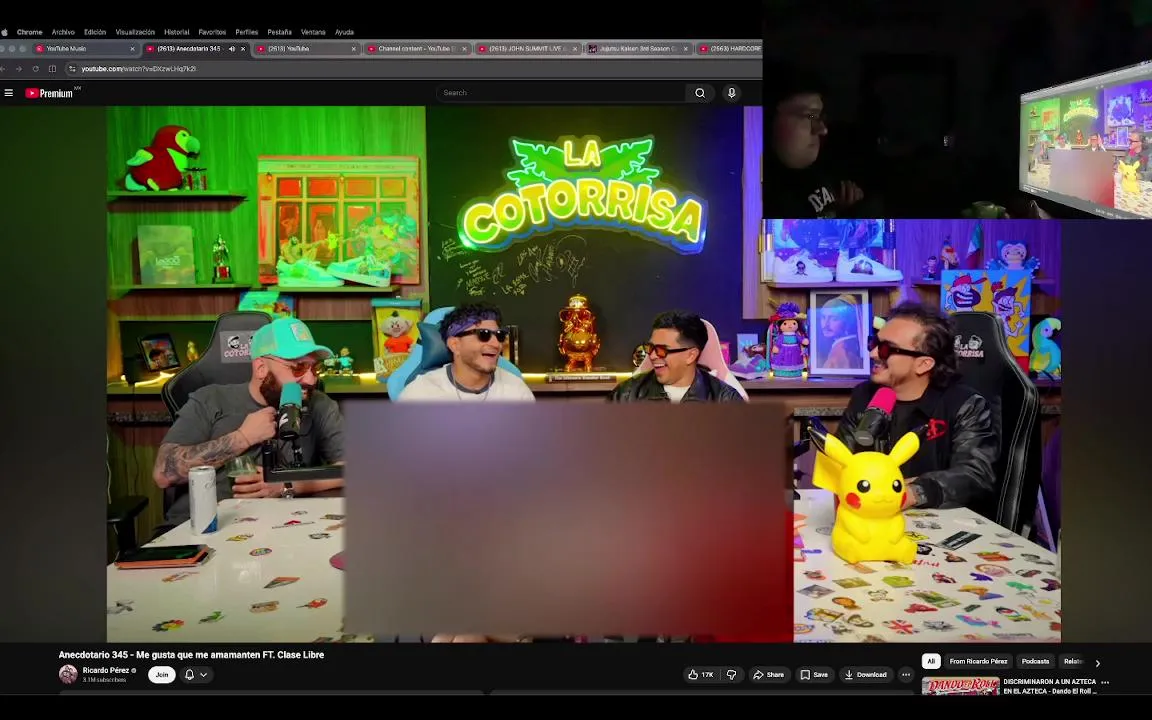Open notification bell dropdown

196,674
